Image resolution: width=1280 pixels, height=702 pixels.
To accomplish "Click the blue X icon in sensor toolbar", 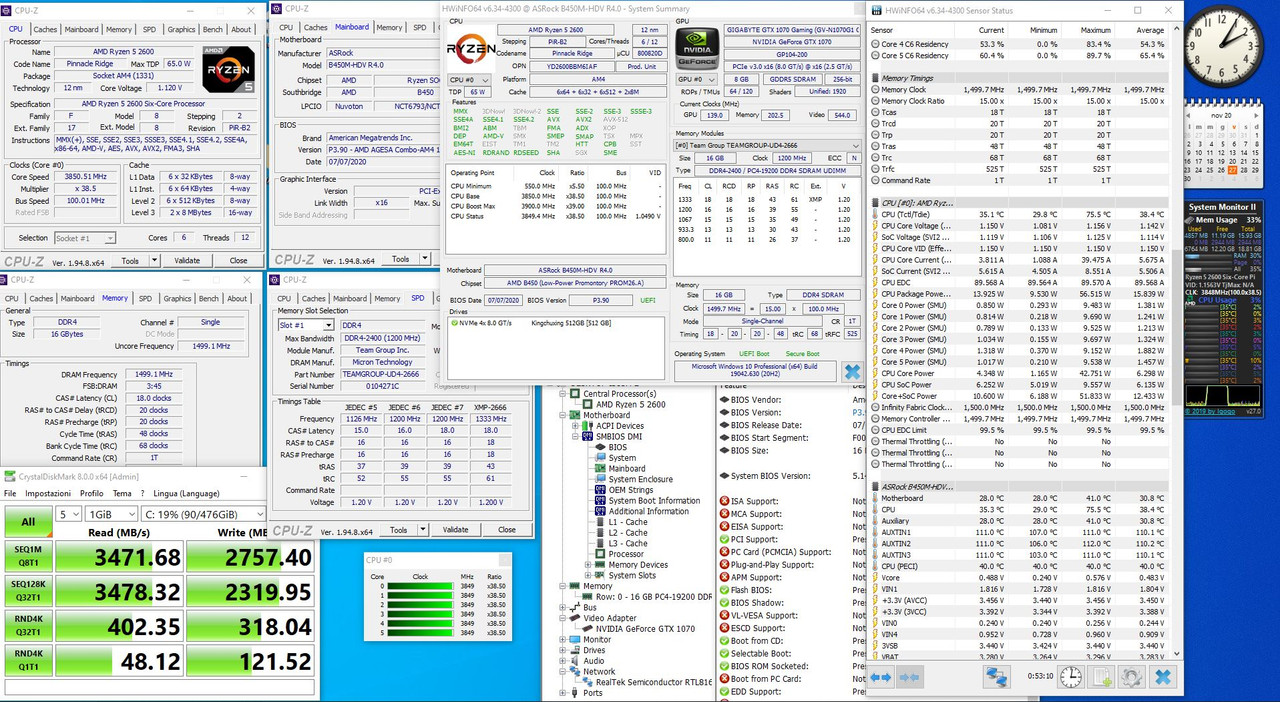I will 1162,677.
